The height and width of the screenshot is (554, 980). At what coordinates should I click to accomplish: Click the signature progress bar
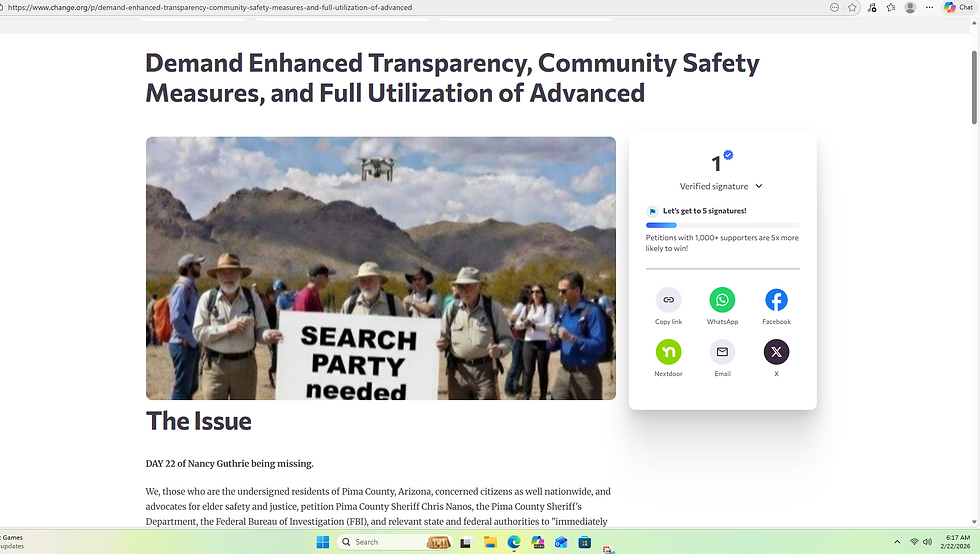pyautogui.click(x=722, y=225)
